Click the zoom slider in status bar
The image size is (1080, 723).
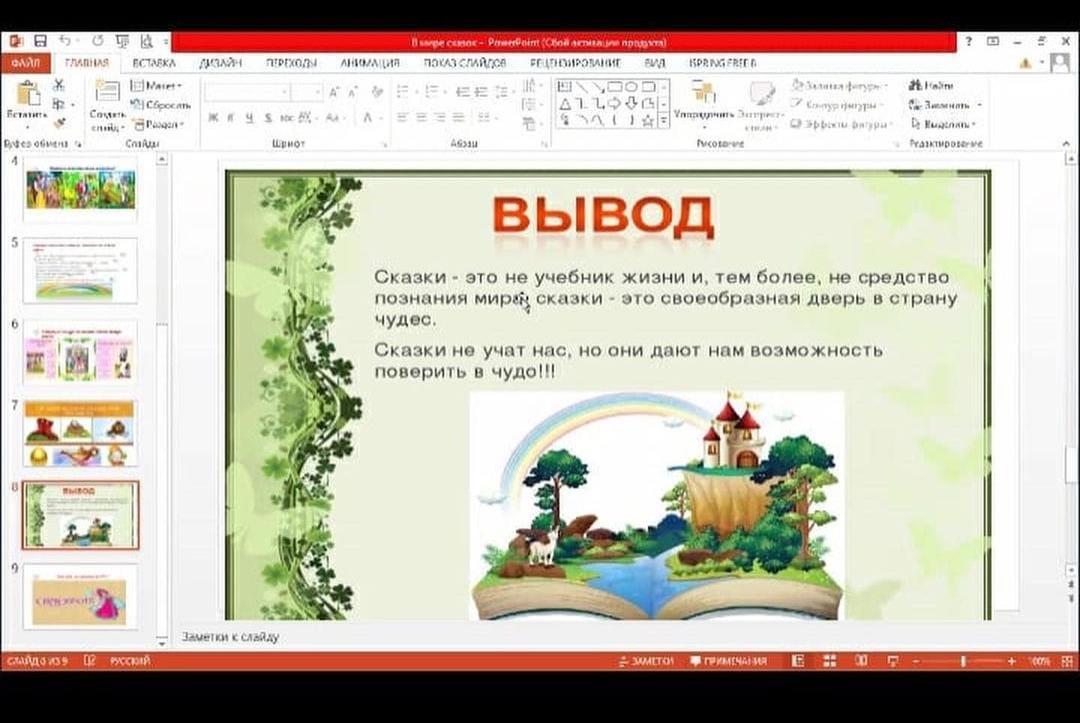962,661
